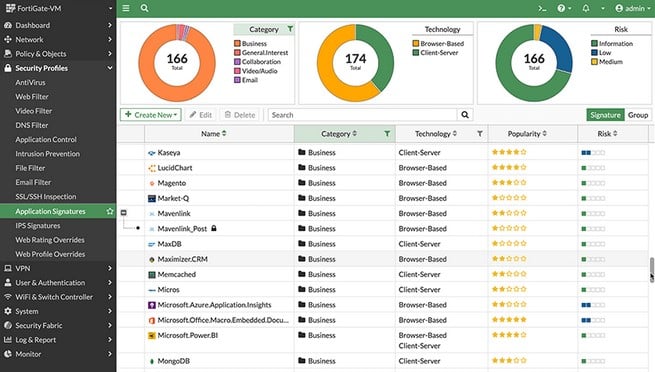Click the Technology column filter icon
Image resolution: width=655 pixels, height=372 pixels.
(x=480, y=134)
